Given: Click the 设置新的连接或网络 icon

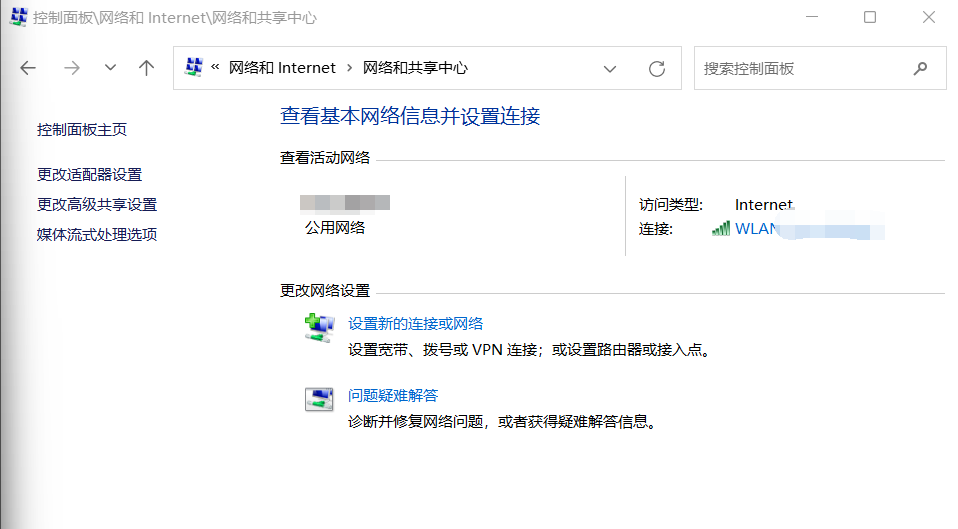Looking at the screenshot, I should click(318, 328).
